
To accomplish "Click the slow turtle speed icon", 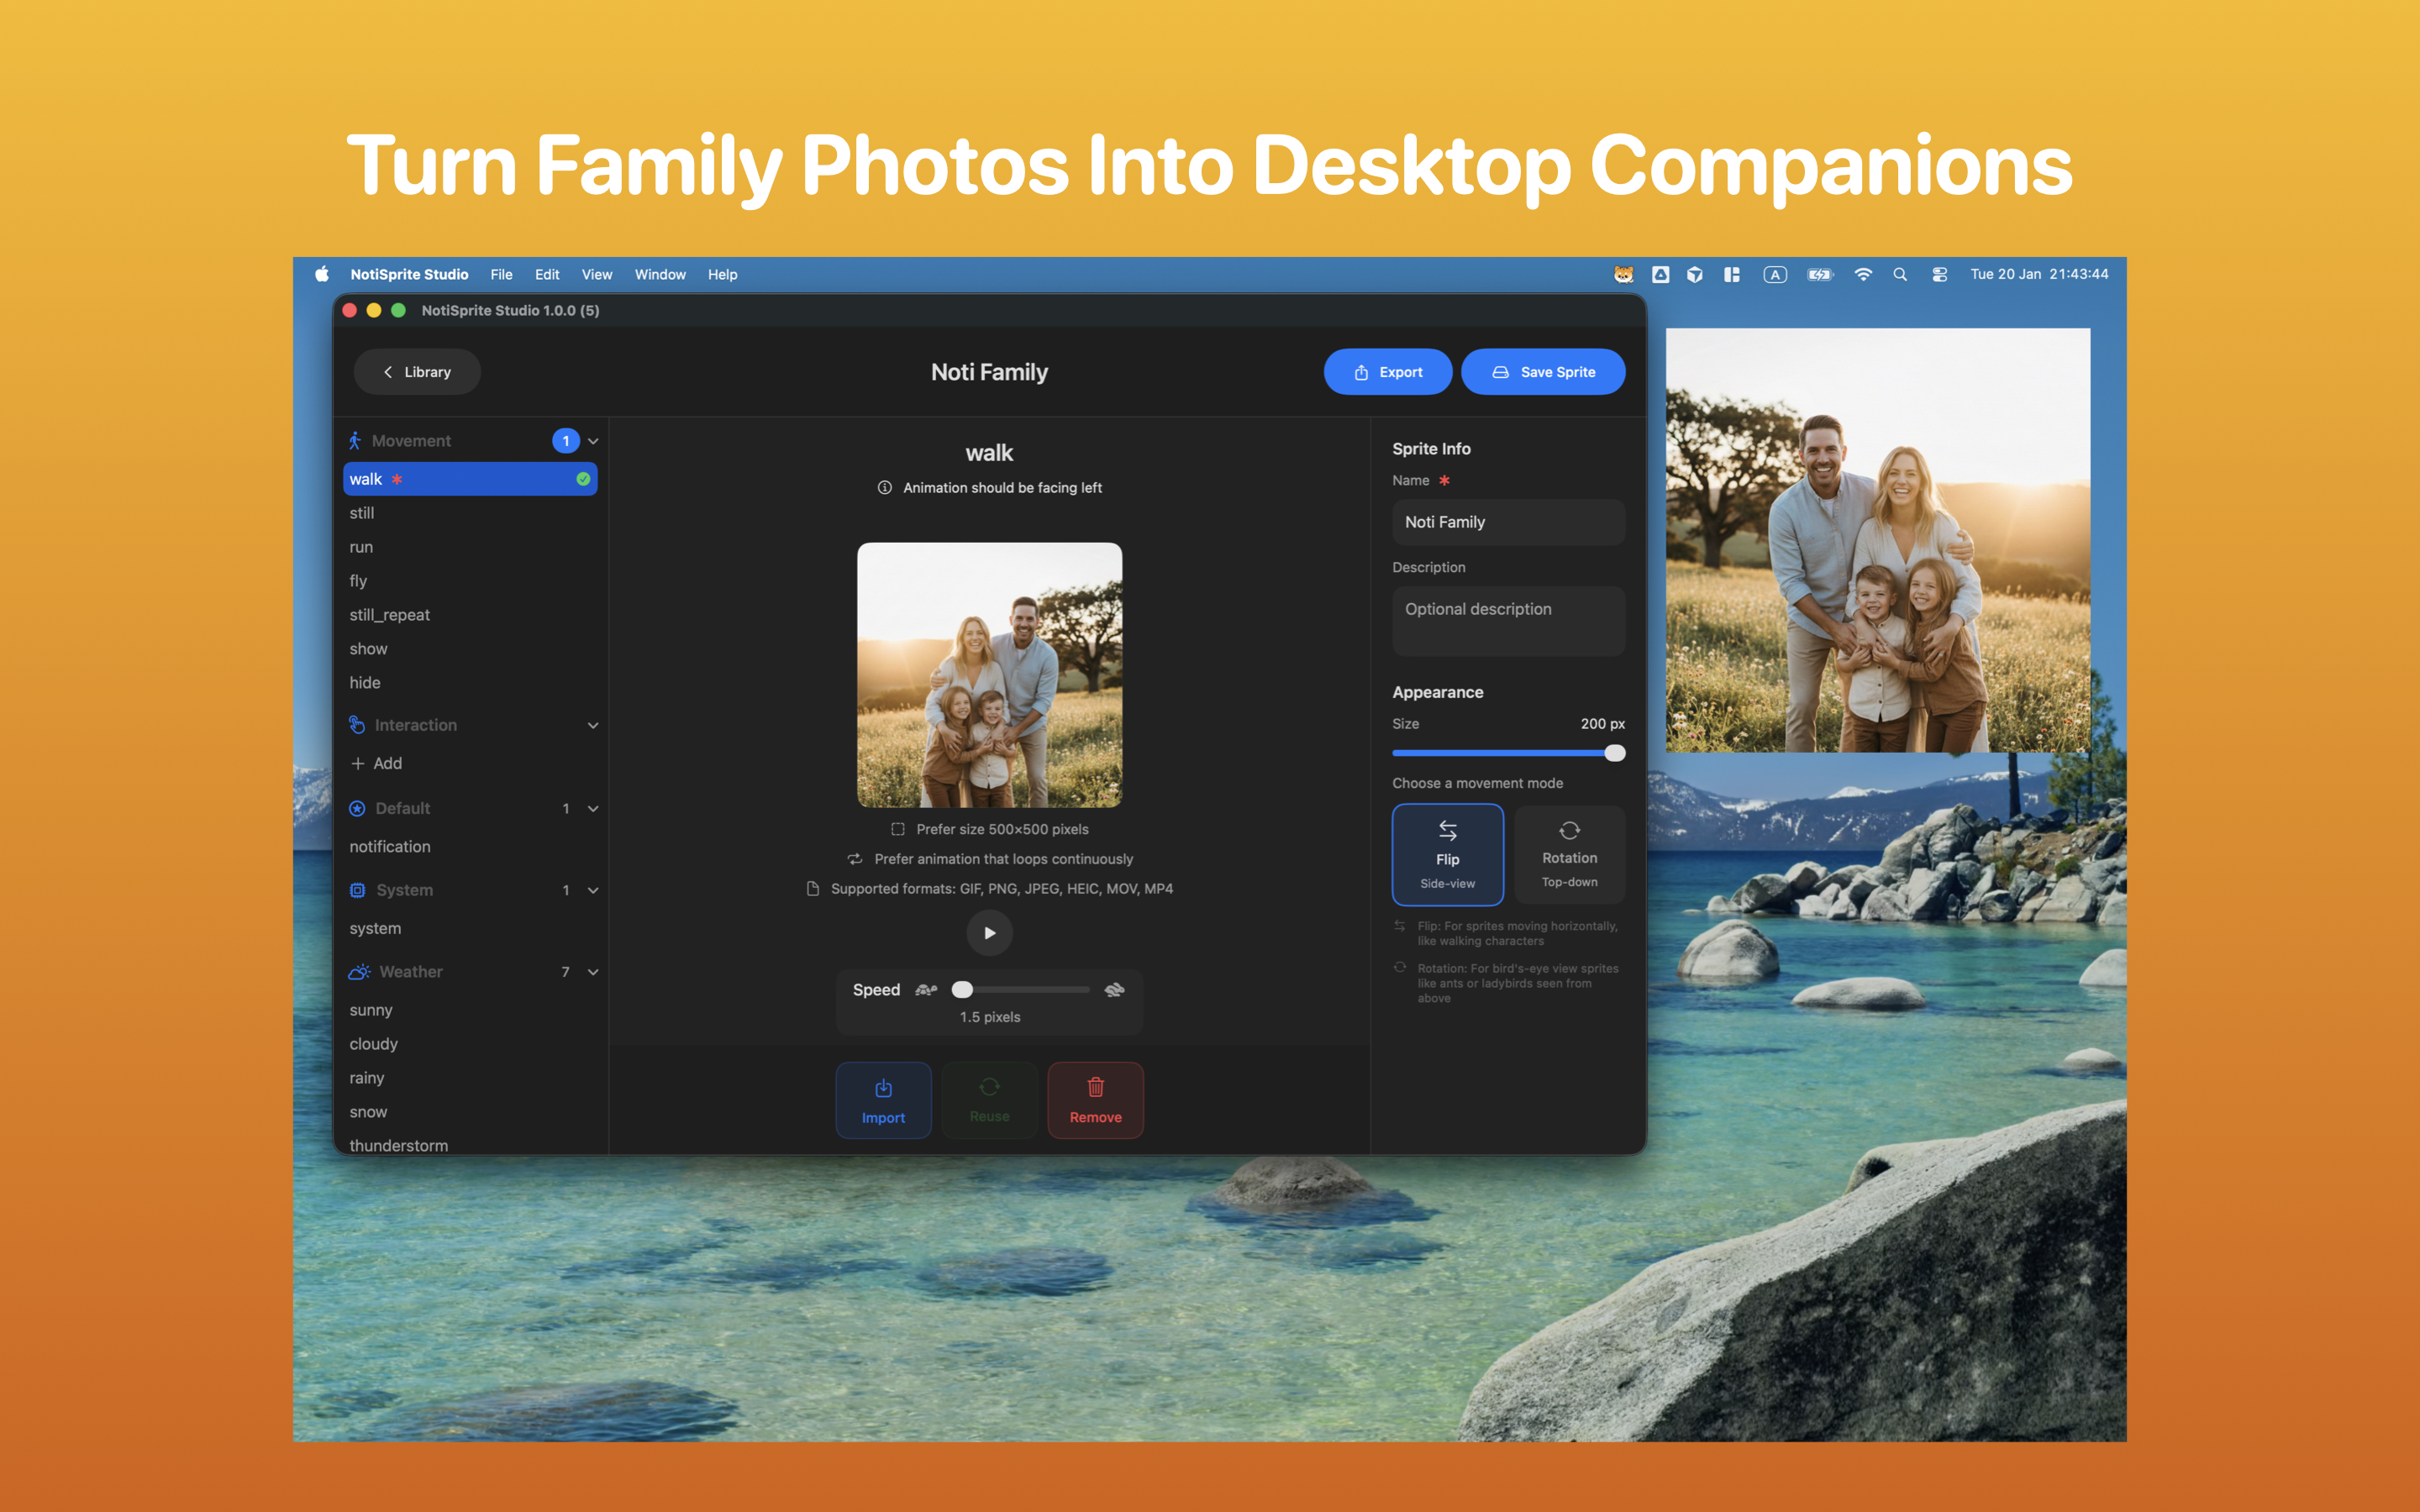I will pos(926,990).
